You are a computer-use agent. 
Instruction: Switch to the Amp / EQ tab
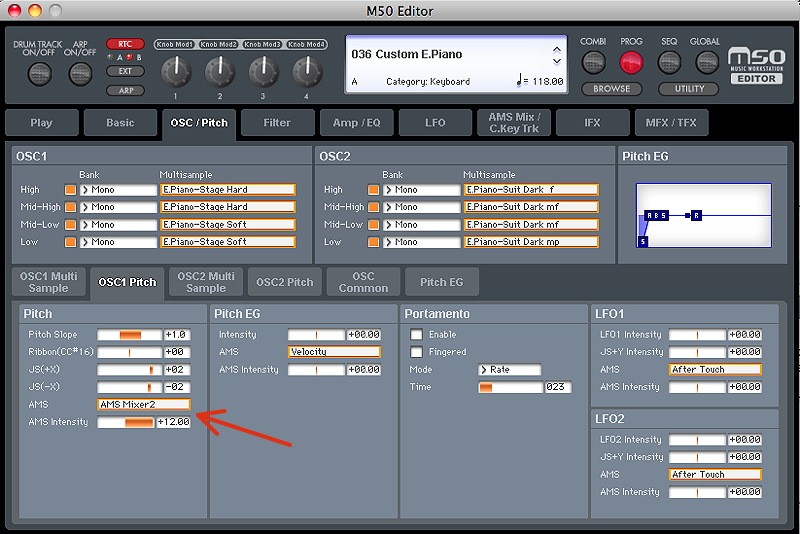click(356, 122)
